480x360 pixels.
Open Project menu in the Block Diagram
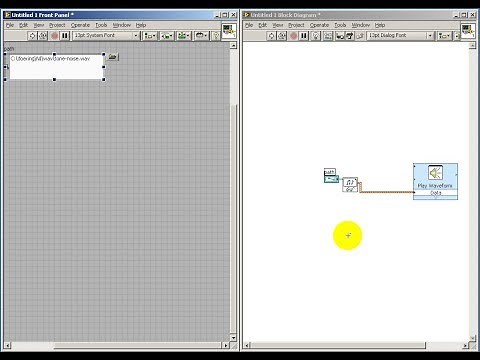(x=296, y=25)
